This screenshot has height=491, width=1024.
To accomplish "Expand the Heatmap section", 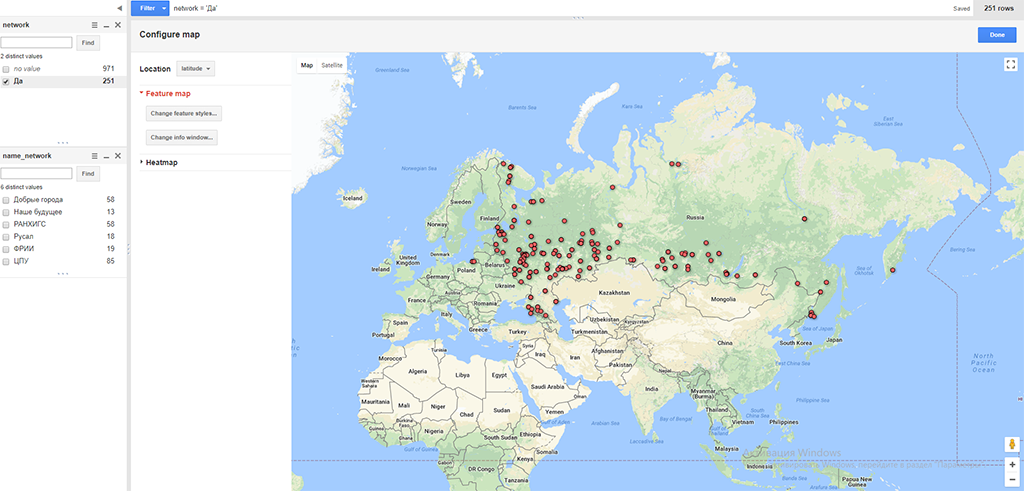I will [x=161, y=162].
